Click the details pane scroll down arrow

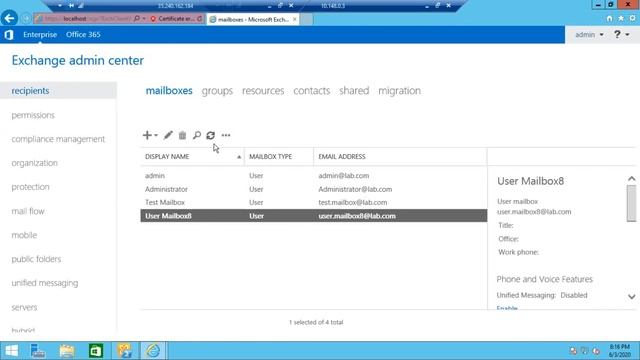631,297
